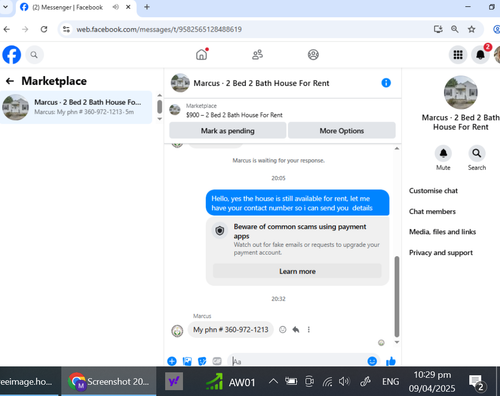Viewport: 500px width, 396px height.
Task: Show hidden system tray icons chevron
Action: point(273,381)
